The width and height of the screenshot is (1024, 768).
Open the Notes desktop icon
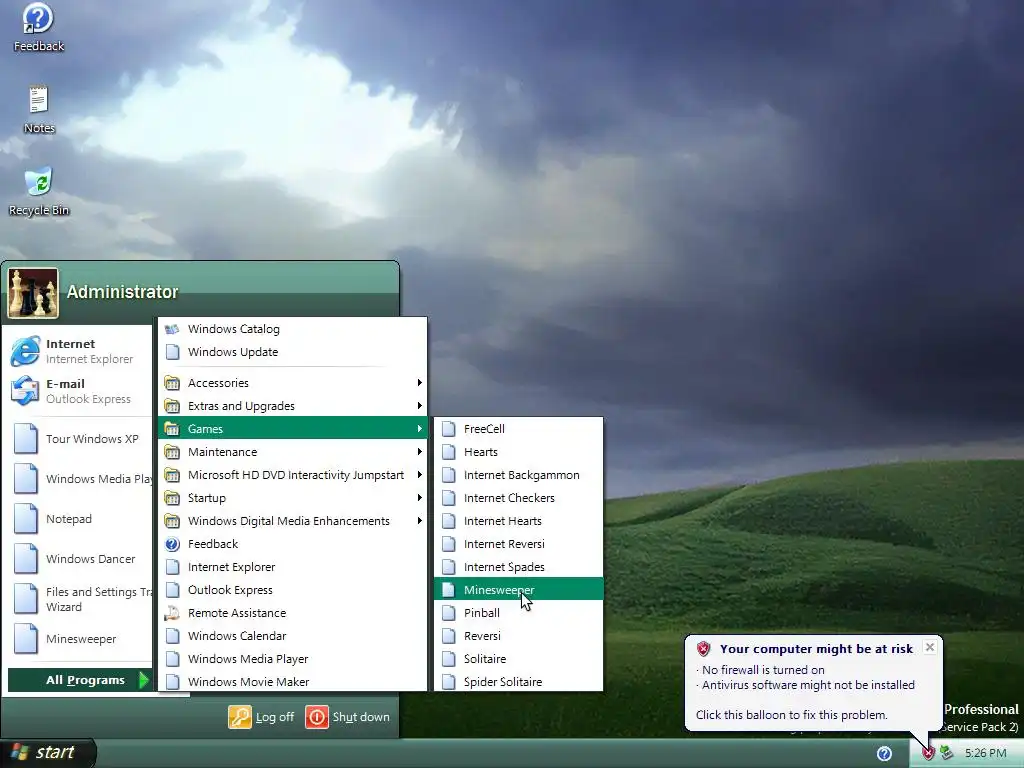(x=39, y=110)
